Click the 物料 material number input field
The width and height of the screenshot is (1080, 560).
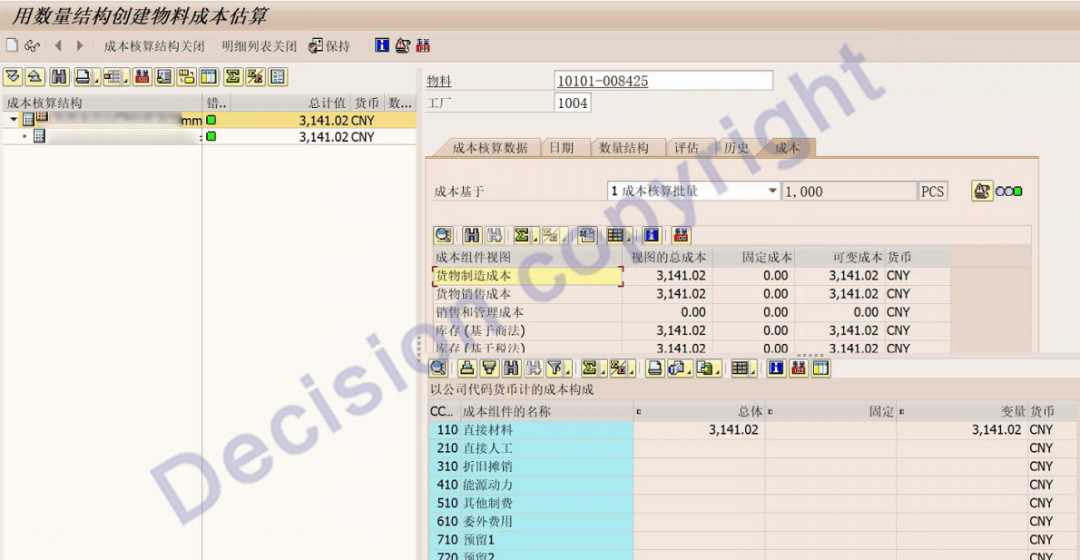[663, 81]
